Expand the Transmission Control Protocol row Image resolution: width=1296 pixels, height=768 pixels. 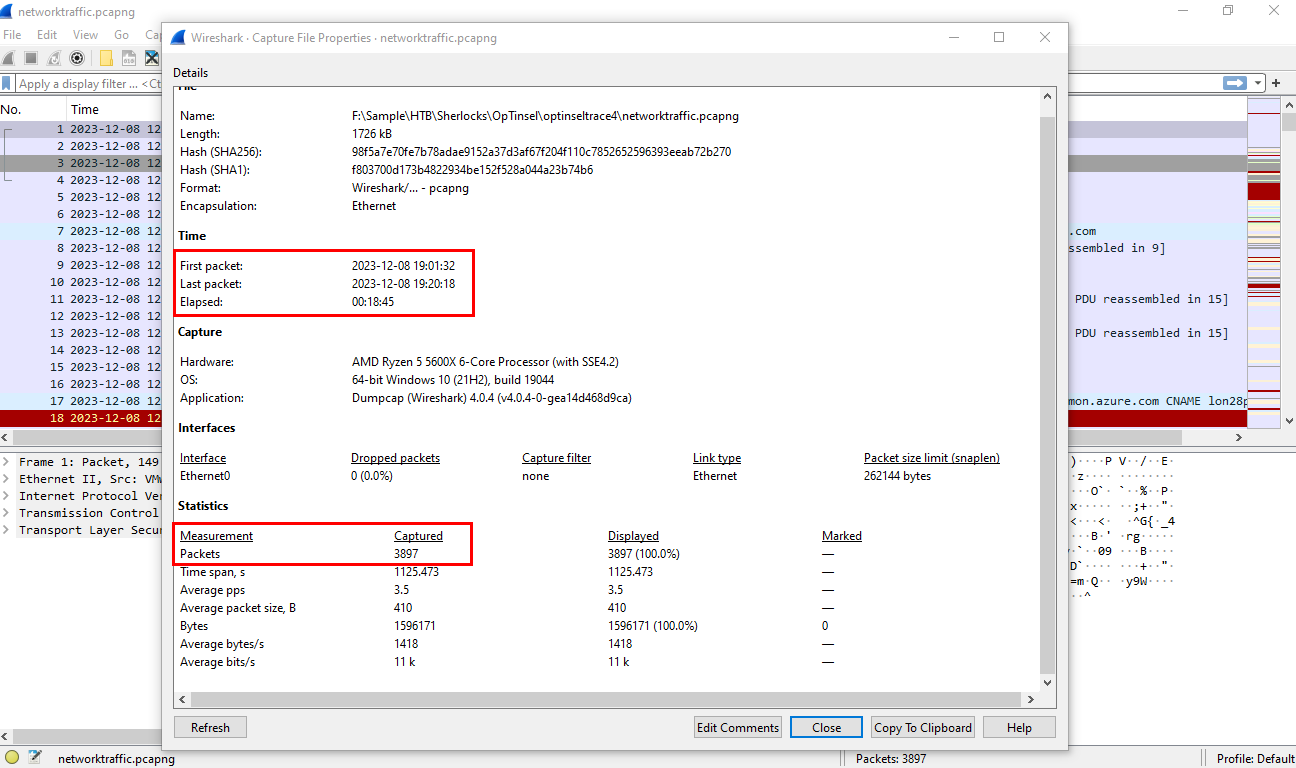pyautogui.click(x=7, y=513)
